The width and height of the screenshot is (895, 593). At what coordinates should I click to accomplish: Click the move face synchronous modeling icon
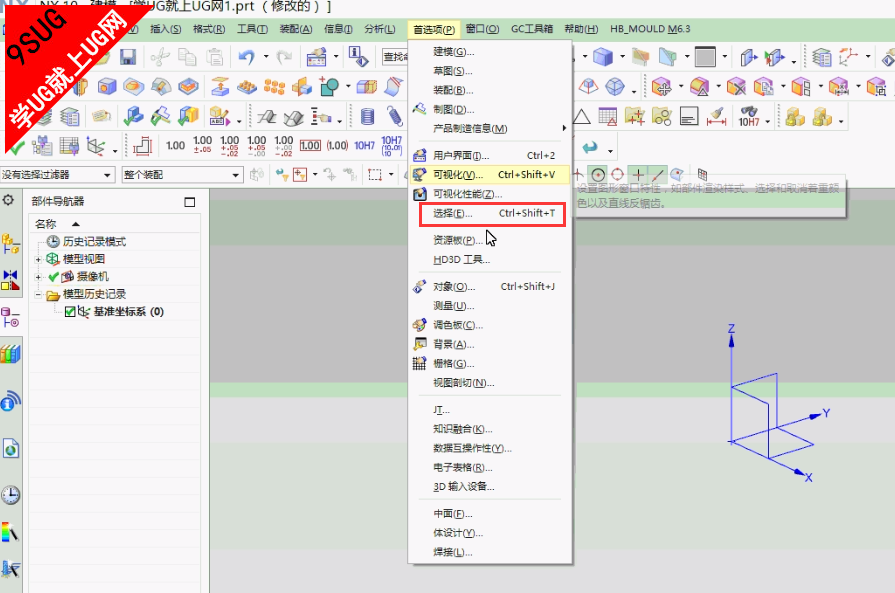(x=662, y=87)
